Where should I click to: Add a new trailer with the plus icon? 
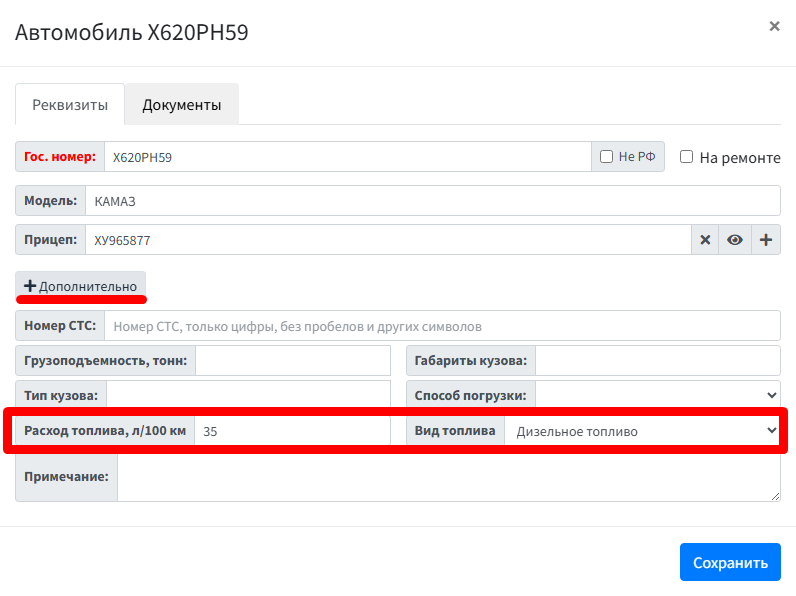click(x=766, y=240)
